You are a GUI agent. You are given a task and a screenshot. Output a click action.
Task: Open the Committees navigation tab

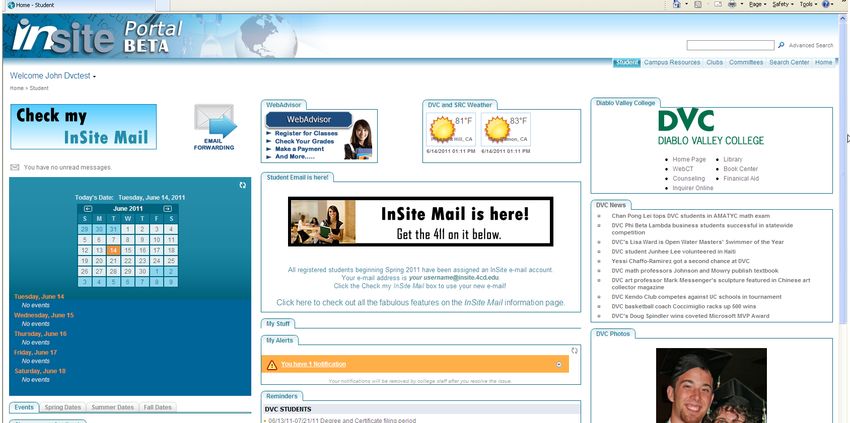[x=746, y=62]
